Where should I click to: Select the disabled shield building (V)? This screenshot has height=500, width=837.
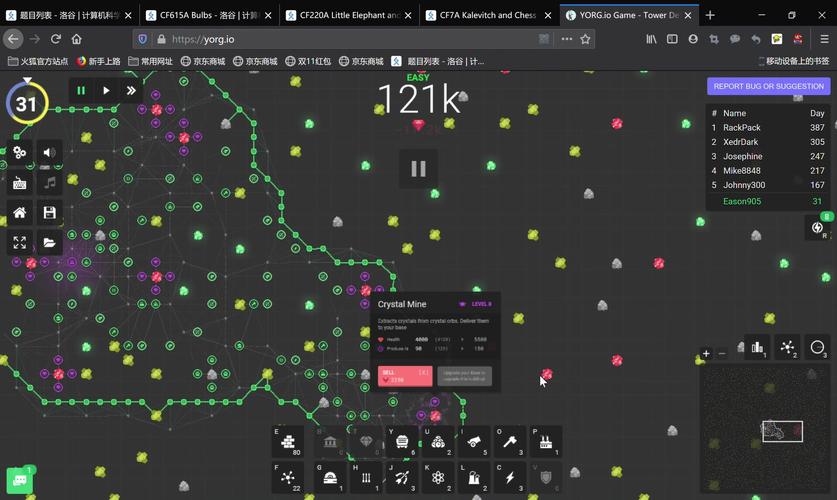coord(546,478)
